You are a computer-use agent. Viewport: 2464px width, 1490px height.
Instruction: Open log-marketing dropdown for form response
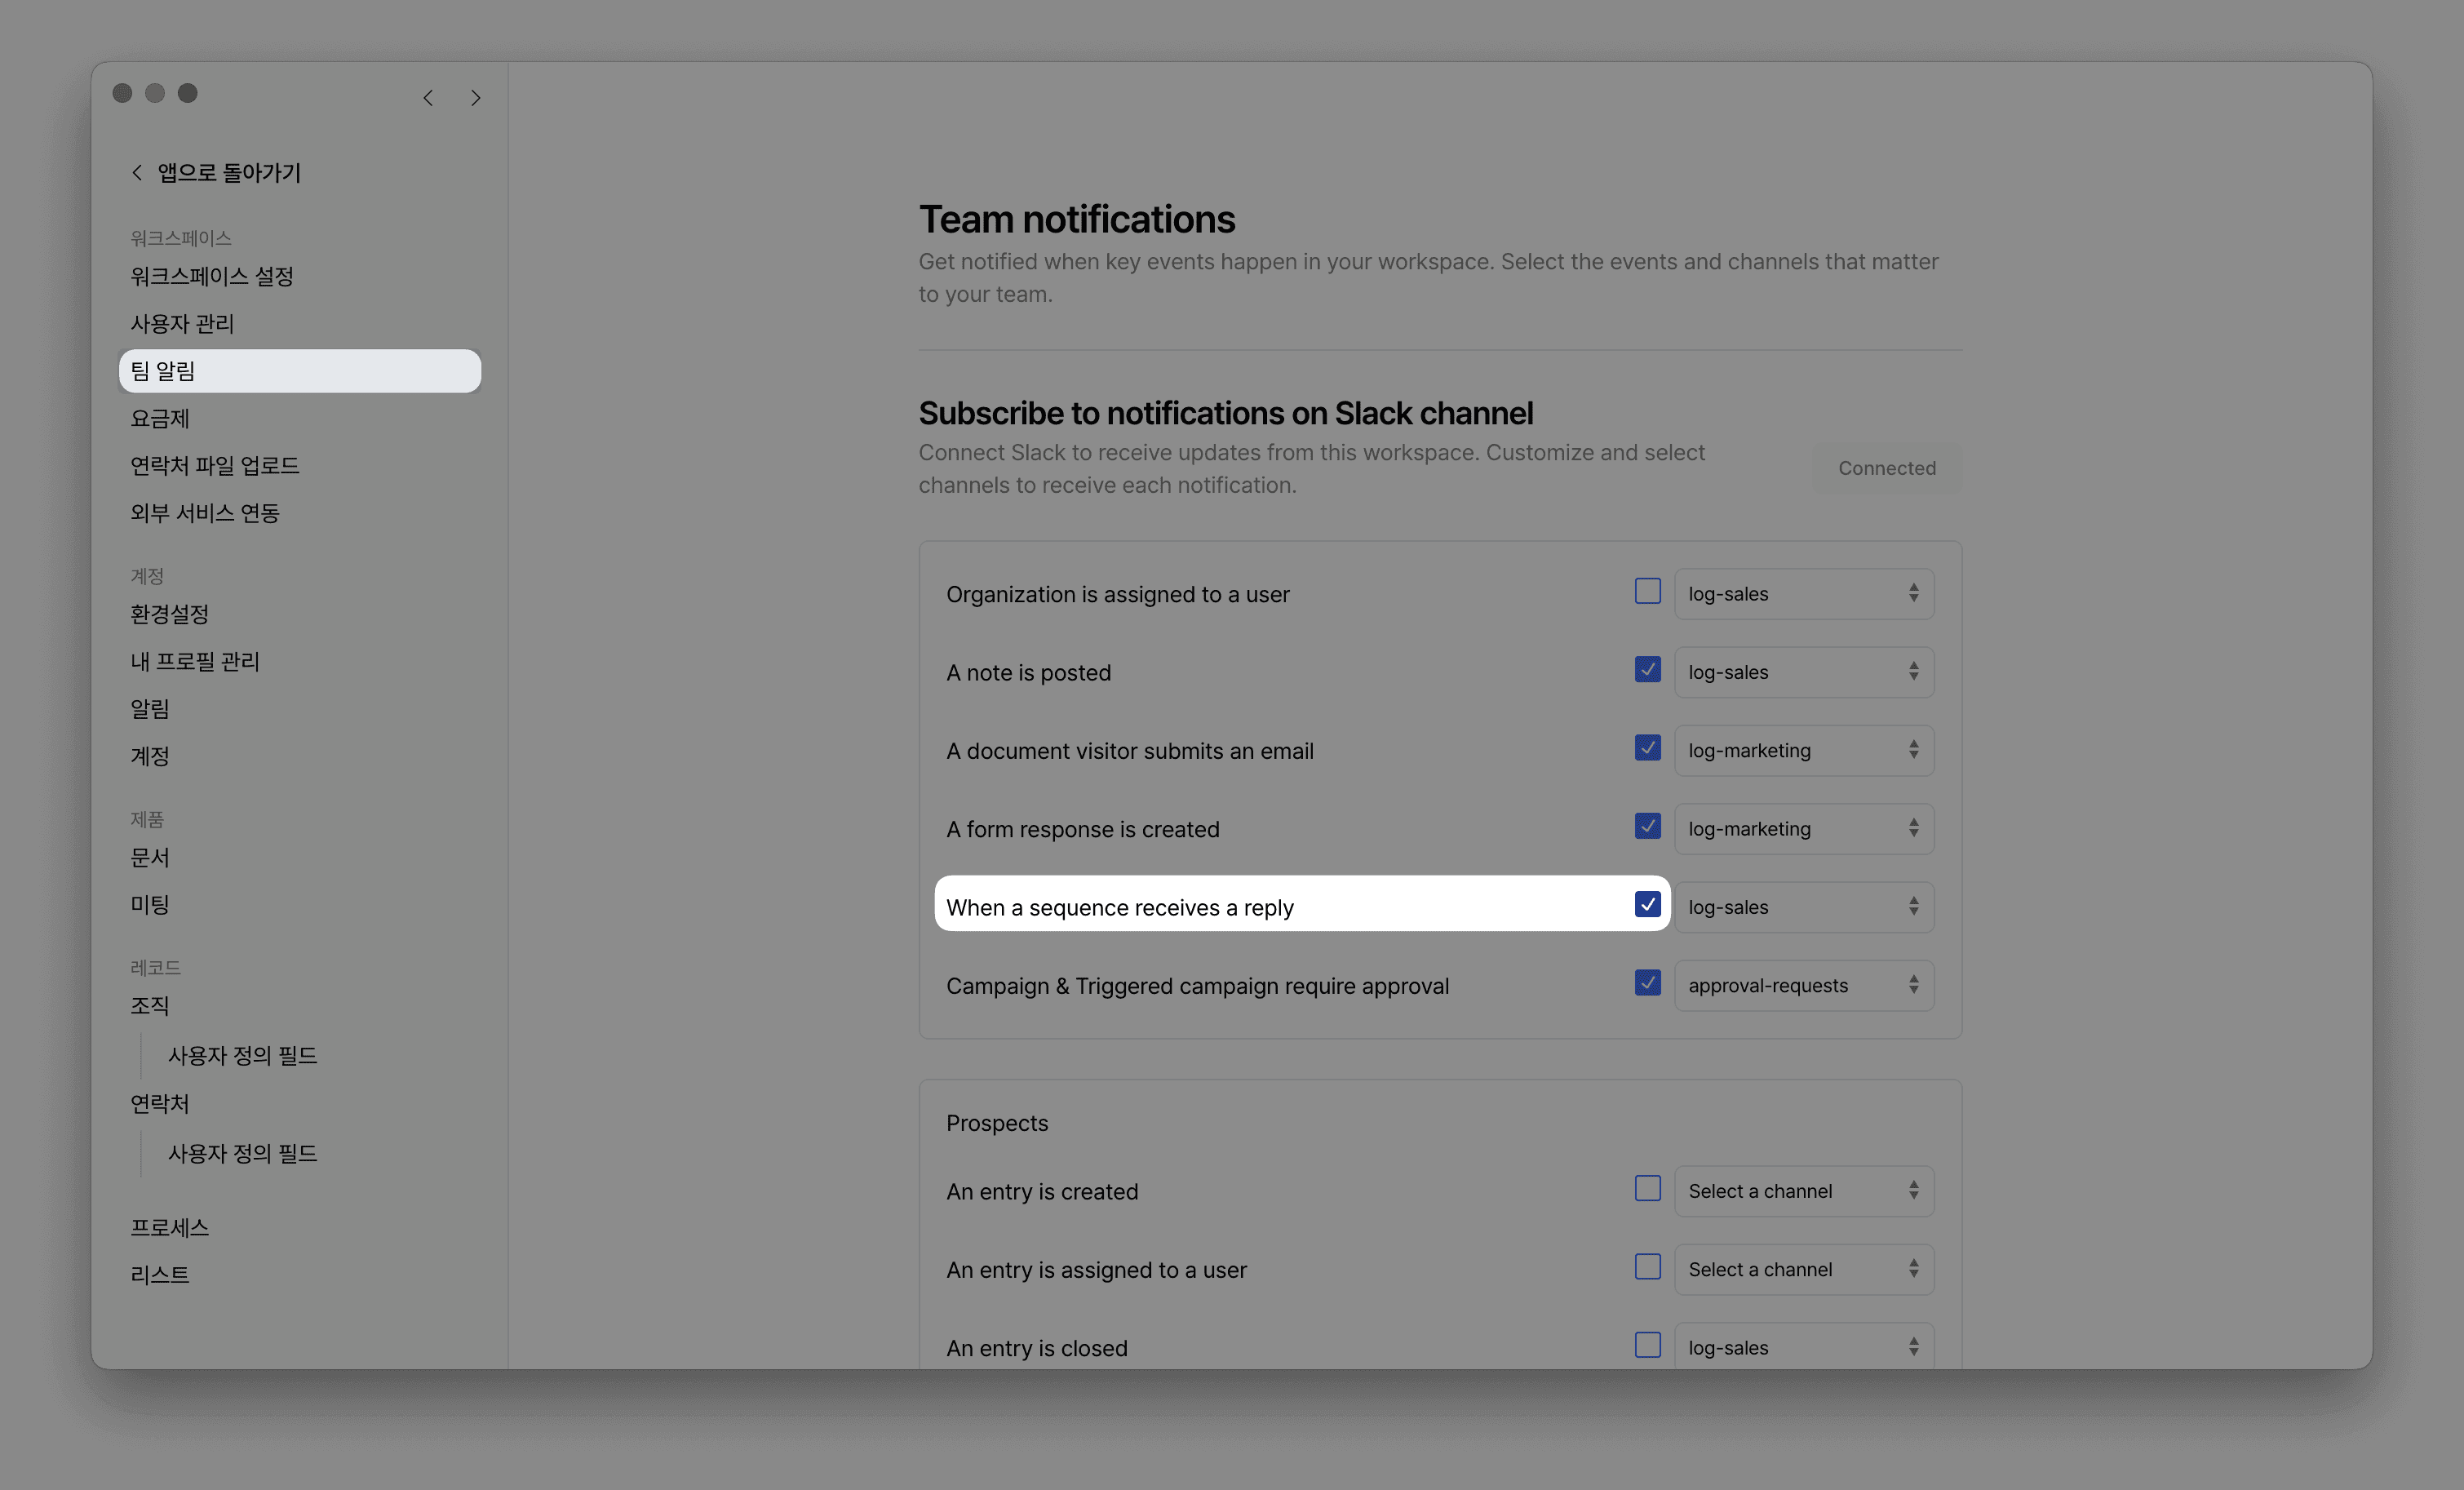tap(1803, 829)
